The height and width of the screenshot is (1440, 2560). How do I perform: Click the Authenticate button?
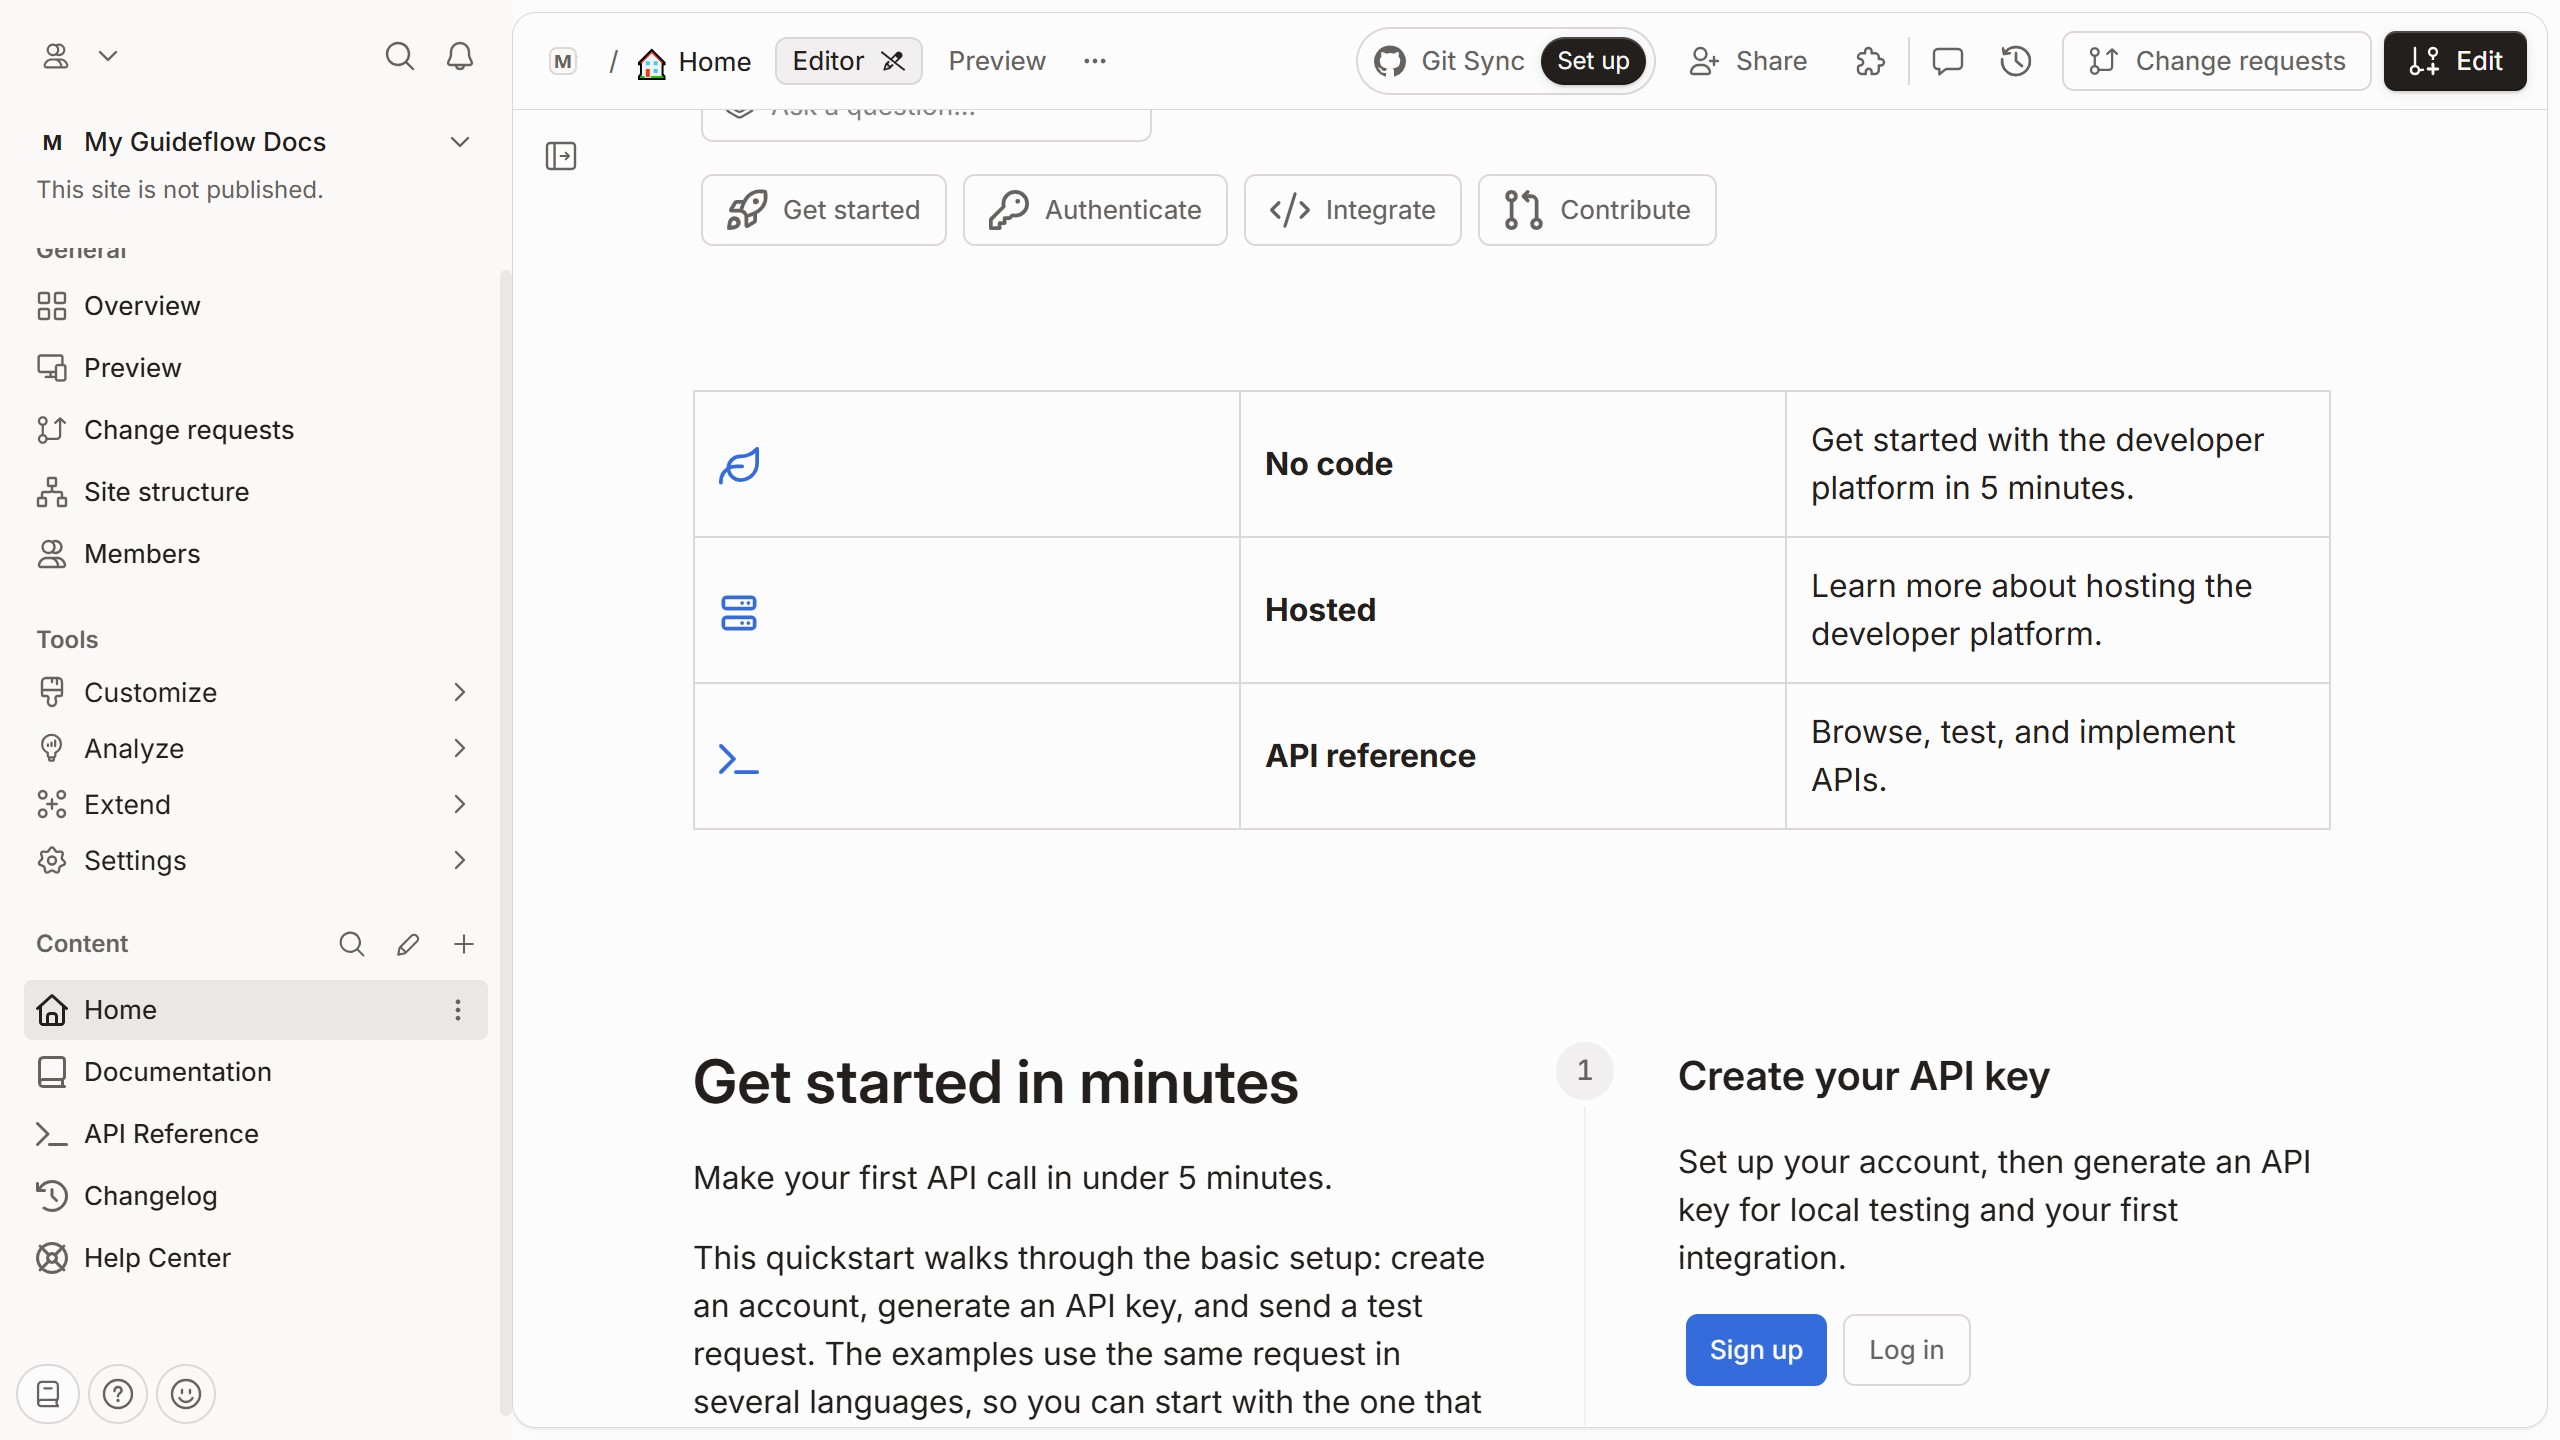point(1095,210)
